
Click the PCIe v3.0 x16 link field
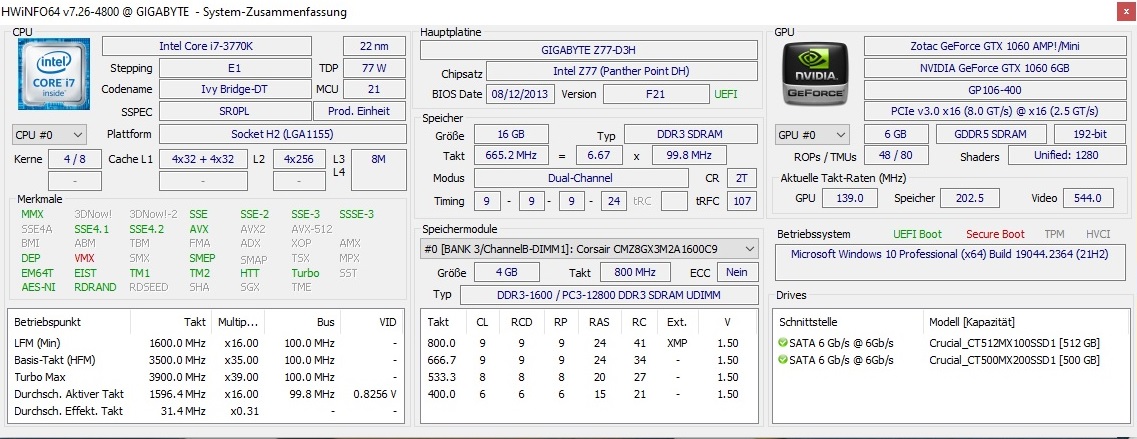(x=995, y=112)
